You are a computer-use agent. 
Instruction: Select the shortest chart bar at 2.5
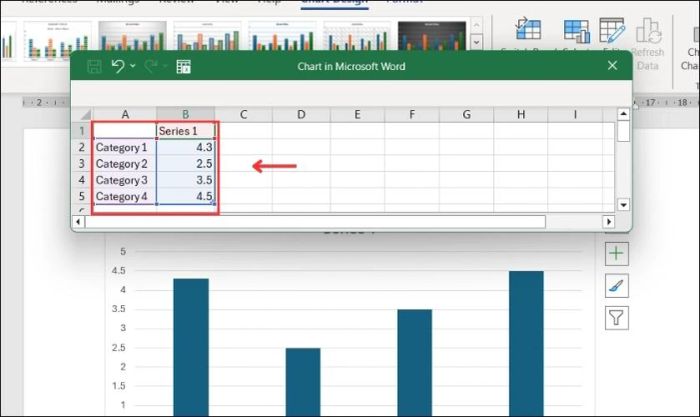point(303,382)
